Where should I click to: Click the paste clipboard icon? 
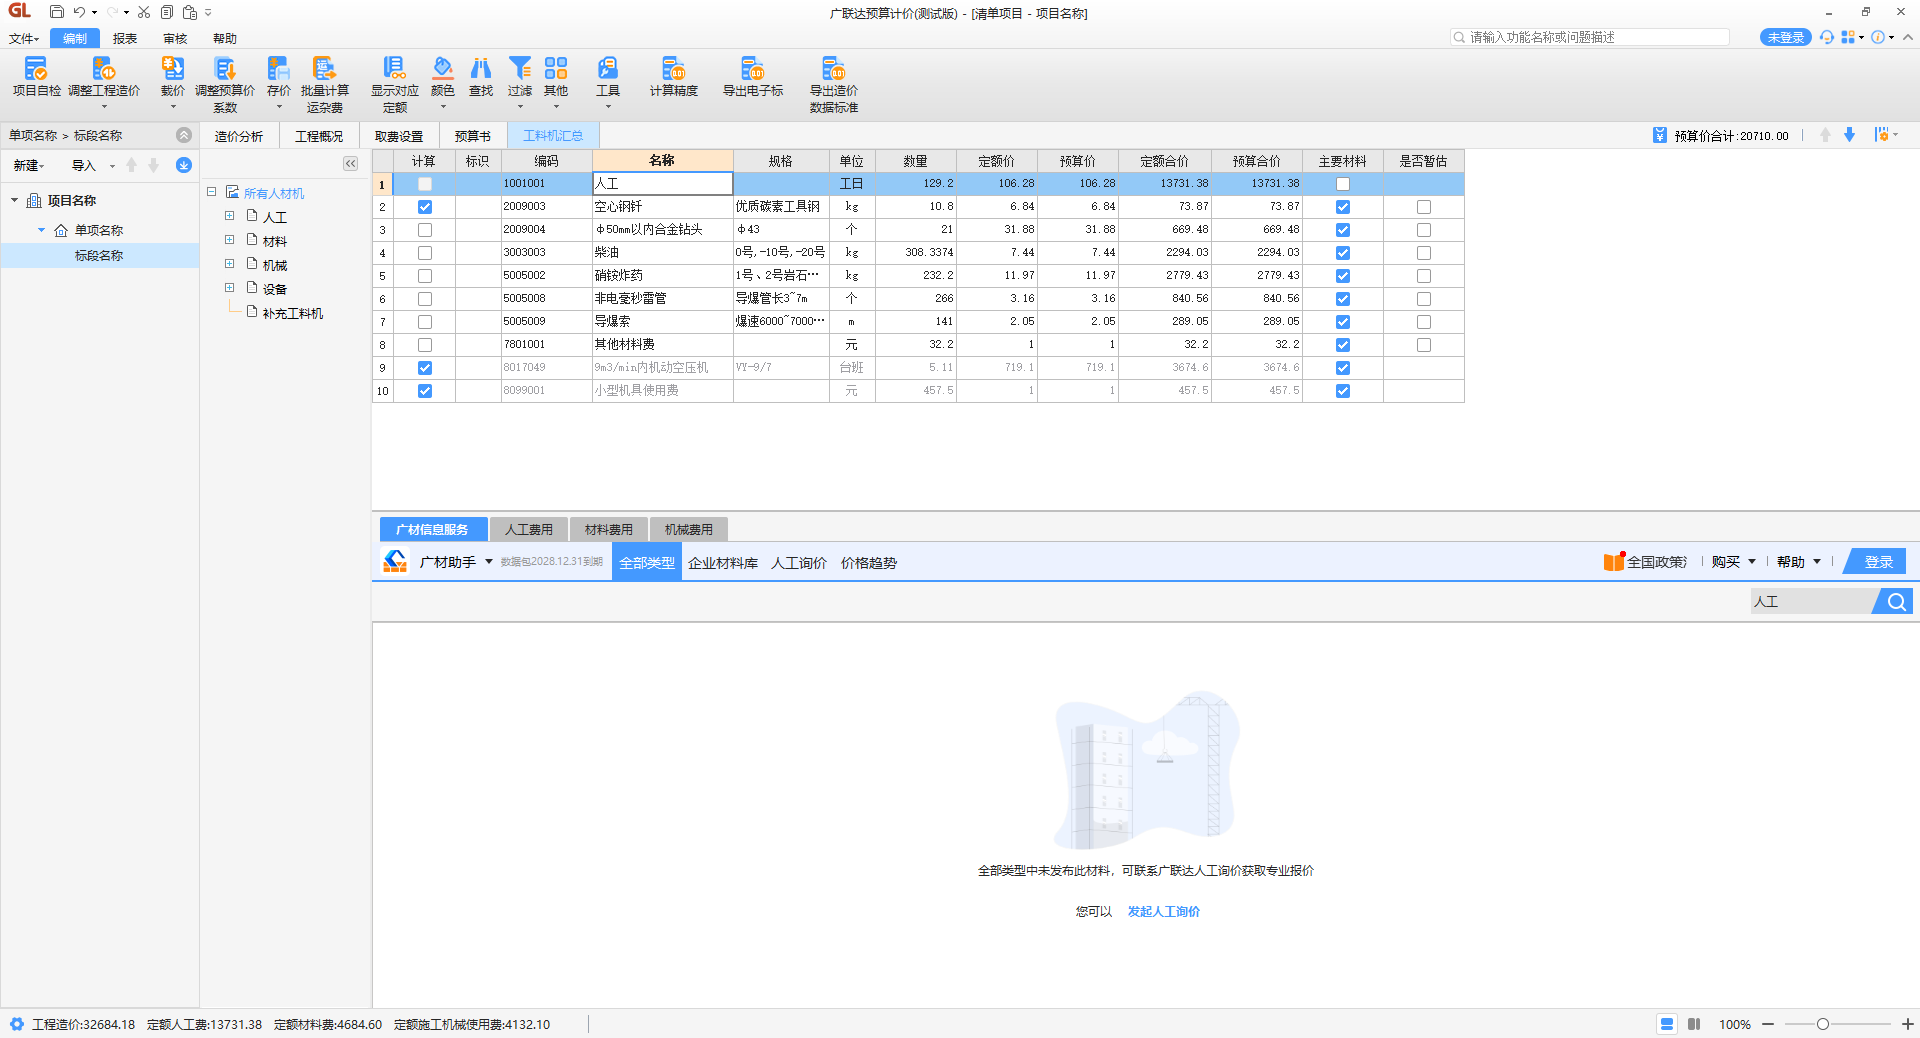[190, 12]
